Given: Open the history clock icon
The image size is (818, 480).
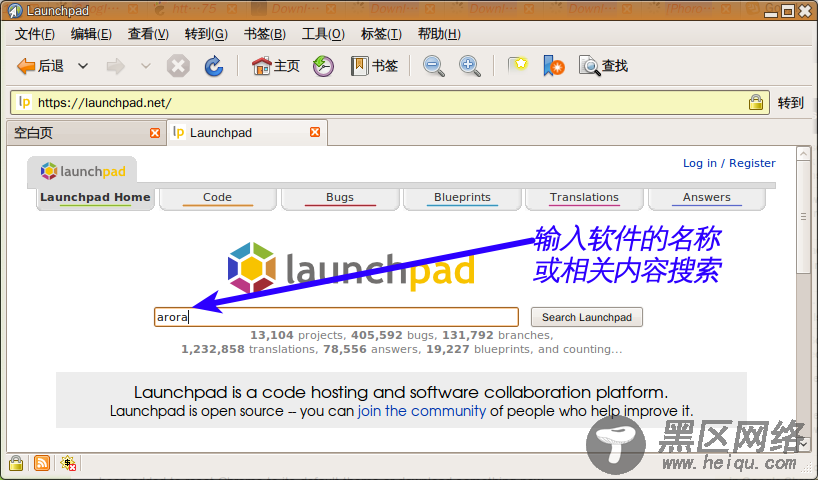Looking at the screenshot, I should point(323,66).
